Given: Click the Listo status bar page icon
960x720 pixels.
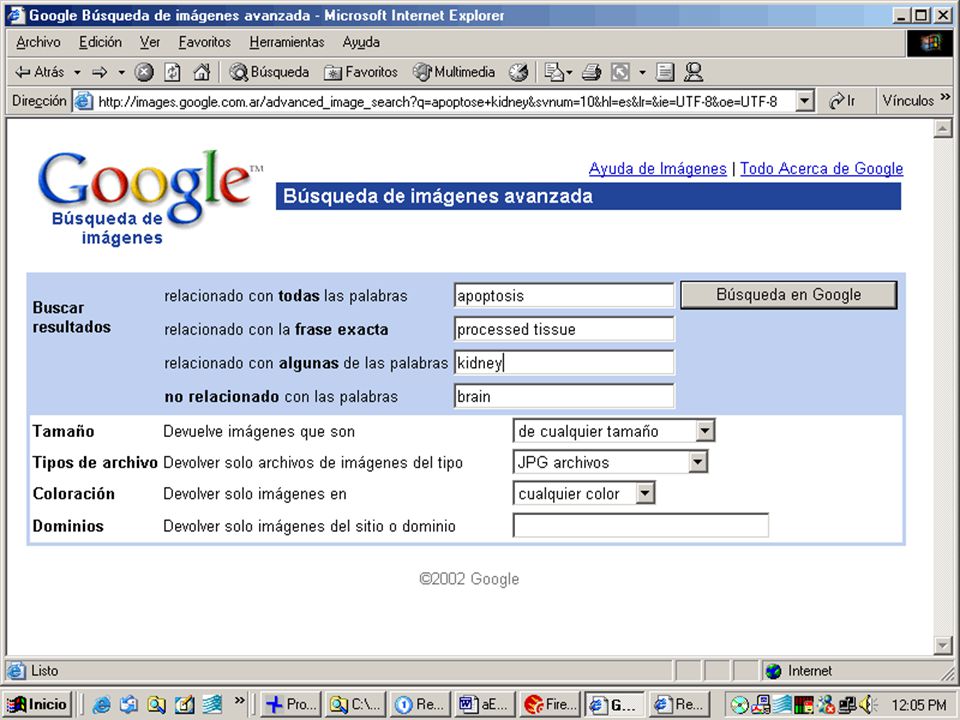Looking at the screenshot, I should coord(17,671).
